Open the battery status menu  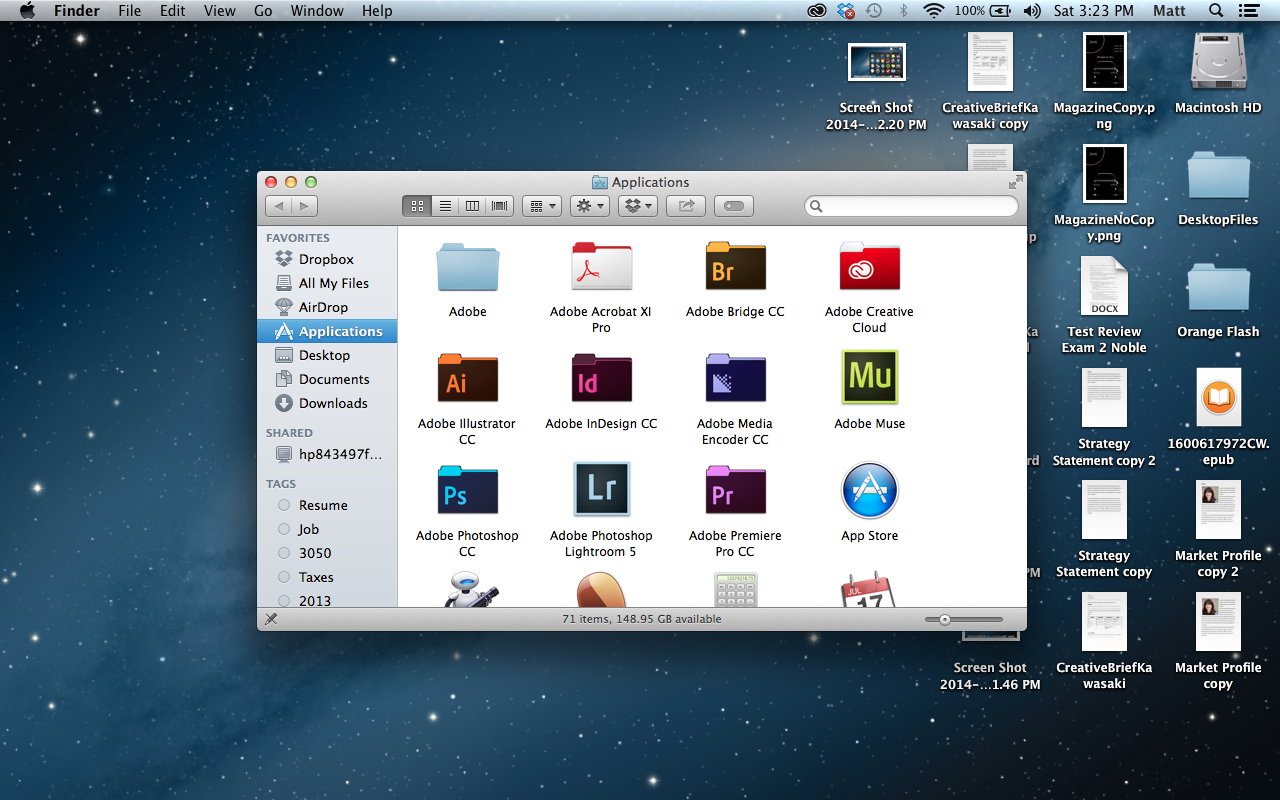[x=984, y=11]
